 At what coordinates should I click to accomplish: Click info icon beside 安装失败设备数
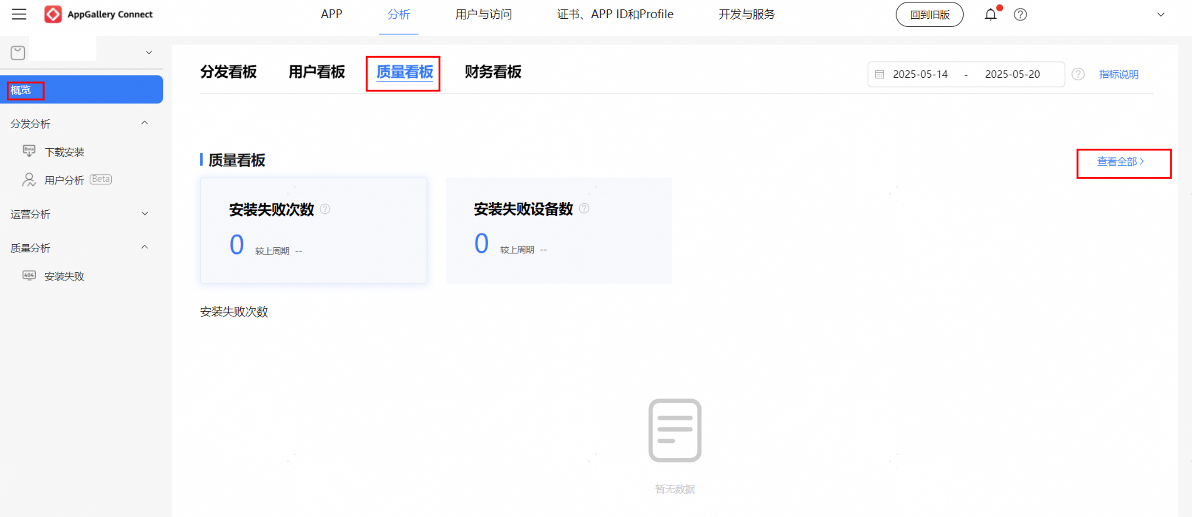point(584,209)
